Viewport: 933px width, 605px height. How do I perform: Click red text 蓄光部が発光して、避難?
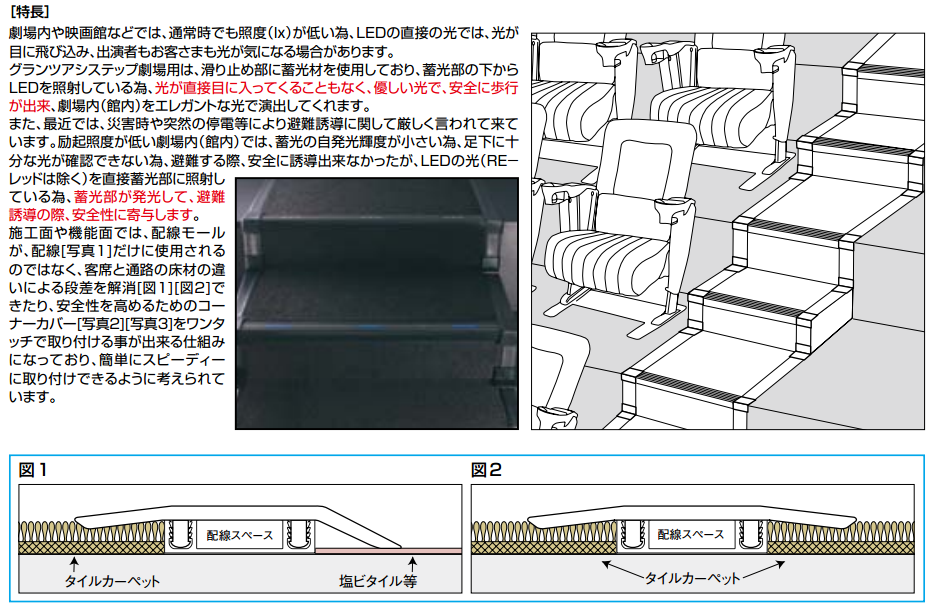(x=150, y=197)
